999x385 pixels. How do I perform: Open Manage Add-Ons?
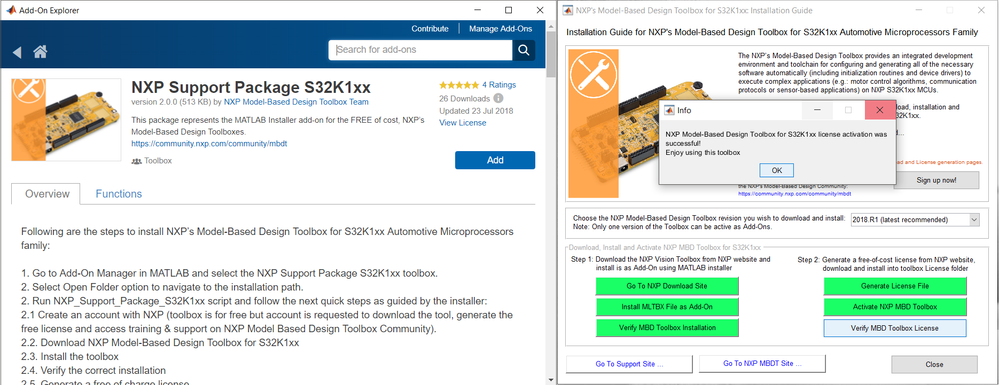point(501,29)
